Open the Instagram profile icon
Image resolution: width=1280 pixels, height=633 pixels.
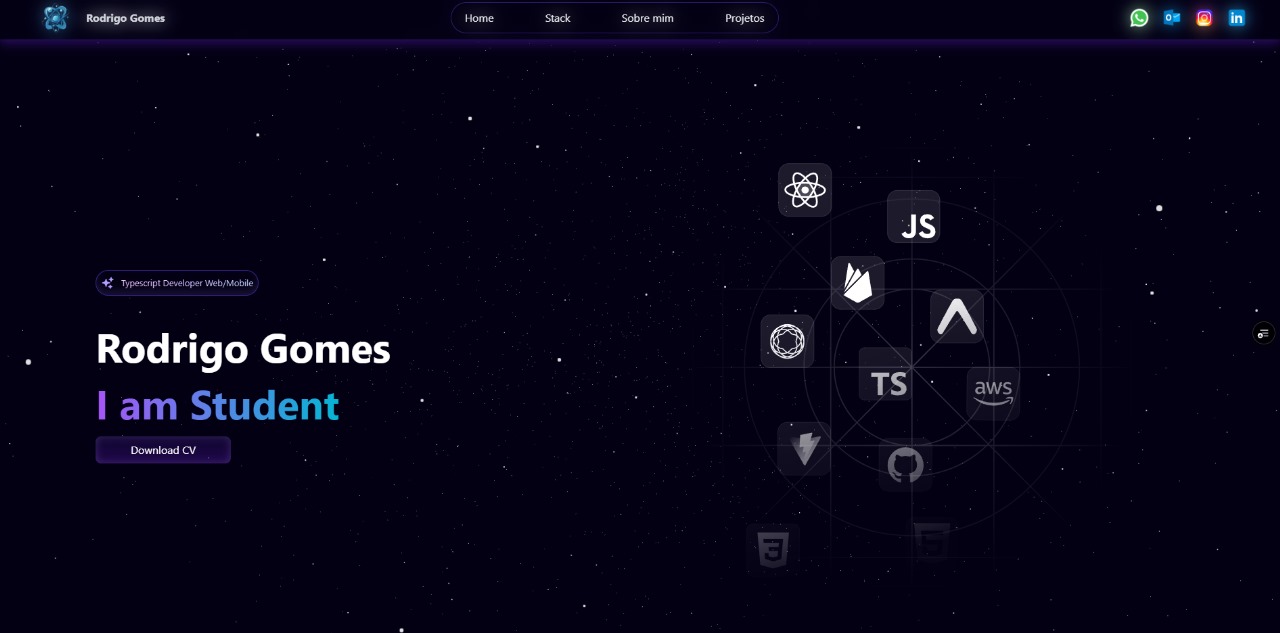(x=1204, y=18)
